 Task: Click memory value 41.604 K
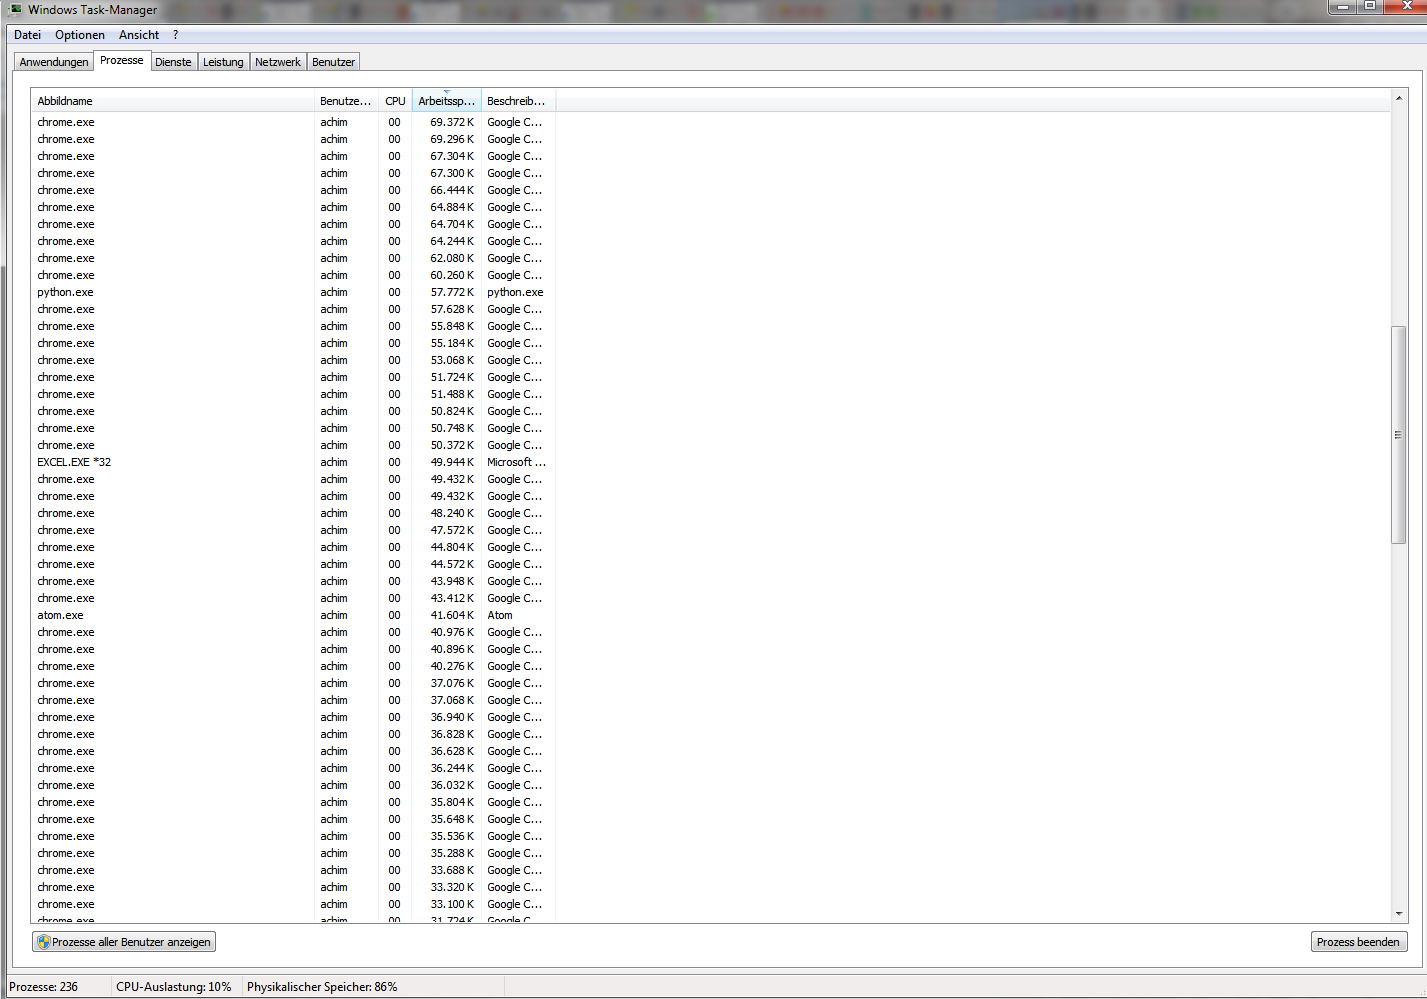452,615
